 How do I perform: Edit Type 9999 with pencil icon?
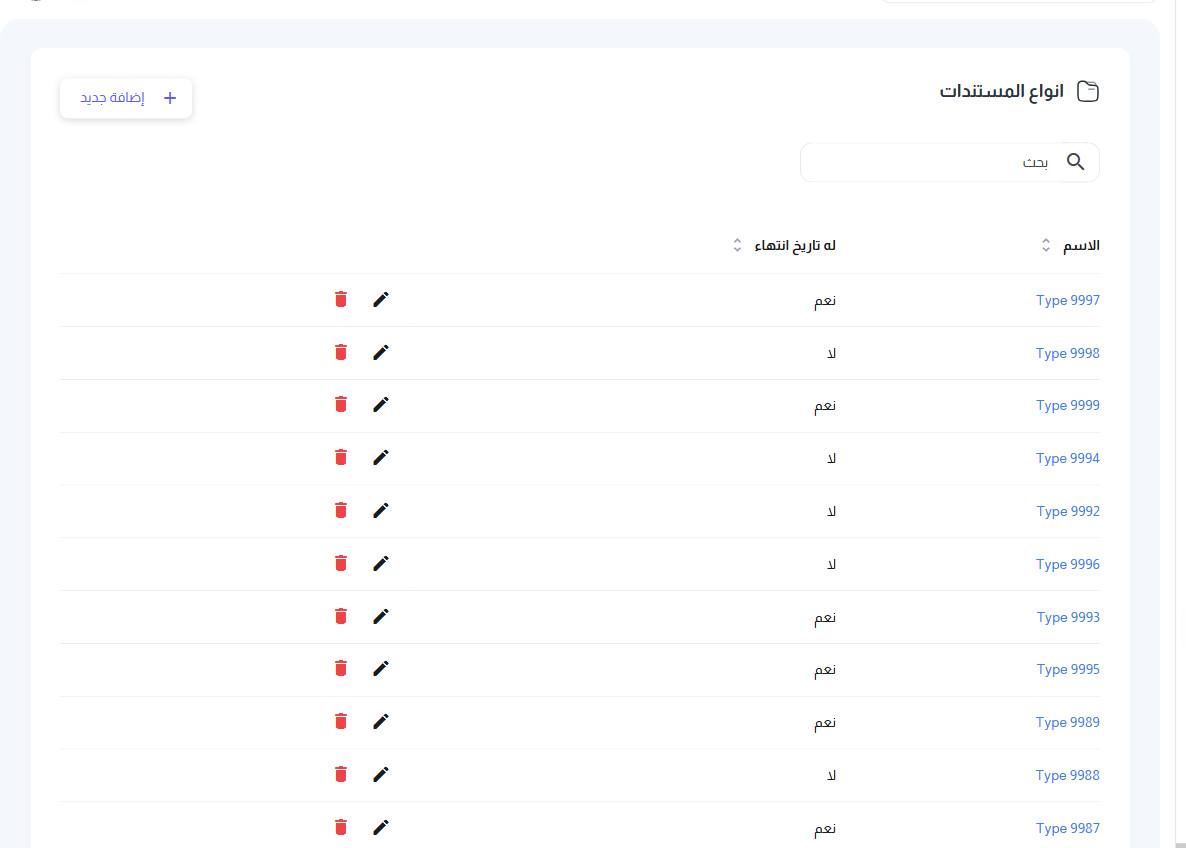[380, 405]
